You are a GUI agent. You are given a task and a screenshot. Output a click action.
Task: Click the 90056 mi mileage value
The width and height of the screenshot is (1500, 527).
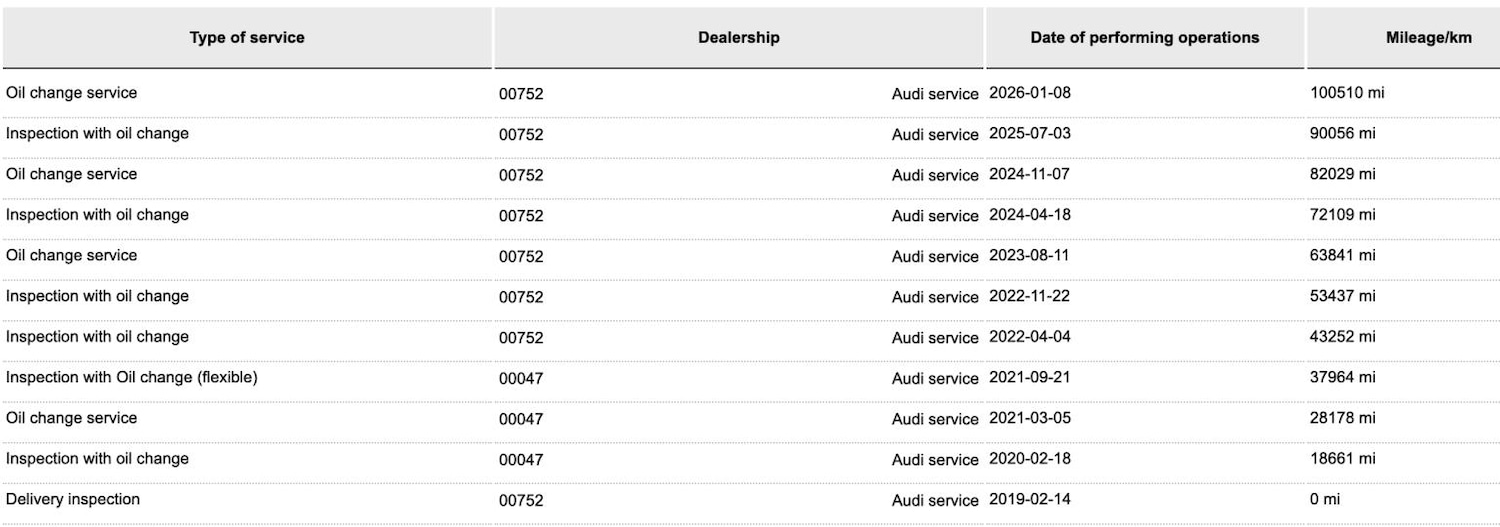click(x=1342, y=133)
